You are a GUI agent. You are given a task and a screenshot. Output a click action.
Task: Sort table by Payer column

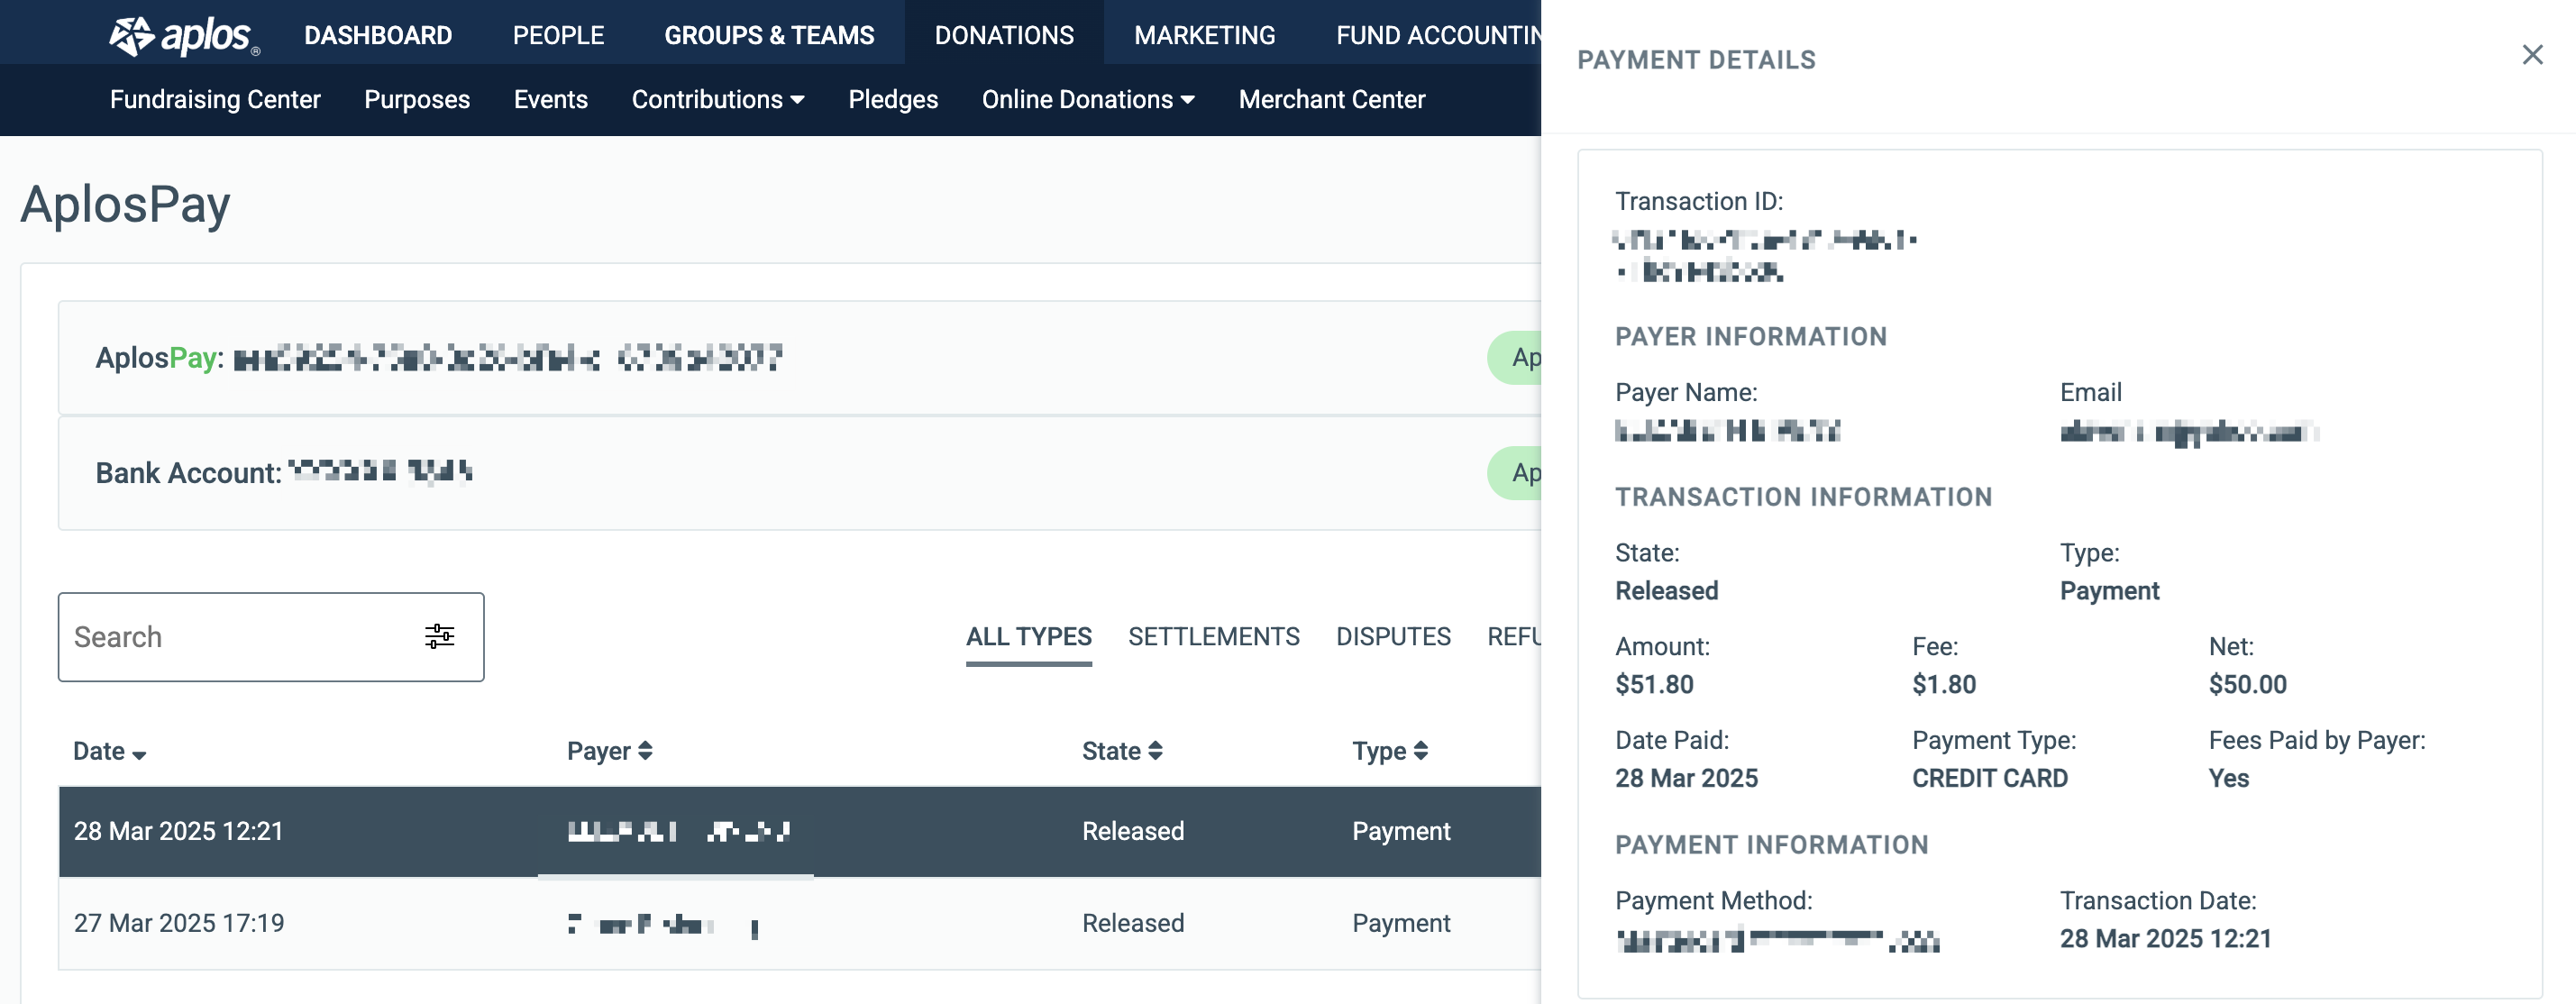pyautogui.click(x=609, y=751)
